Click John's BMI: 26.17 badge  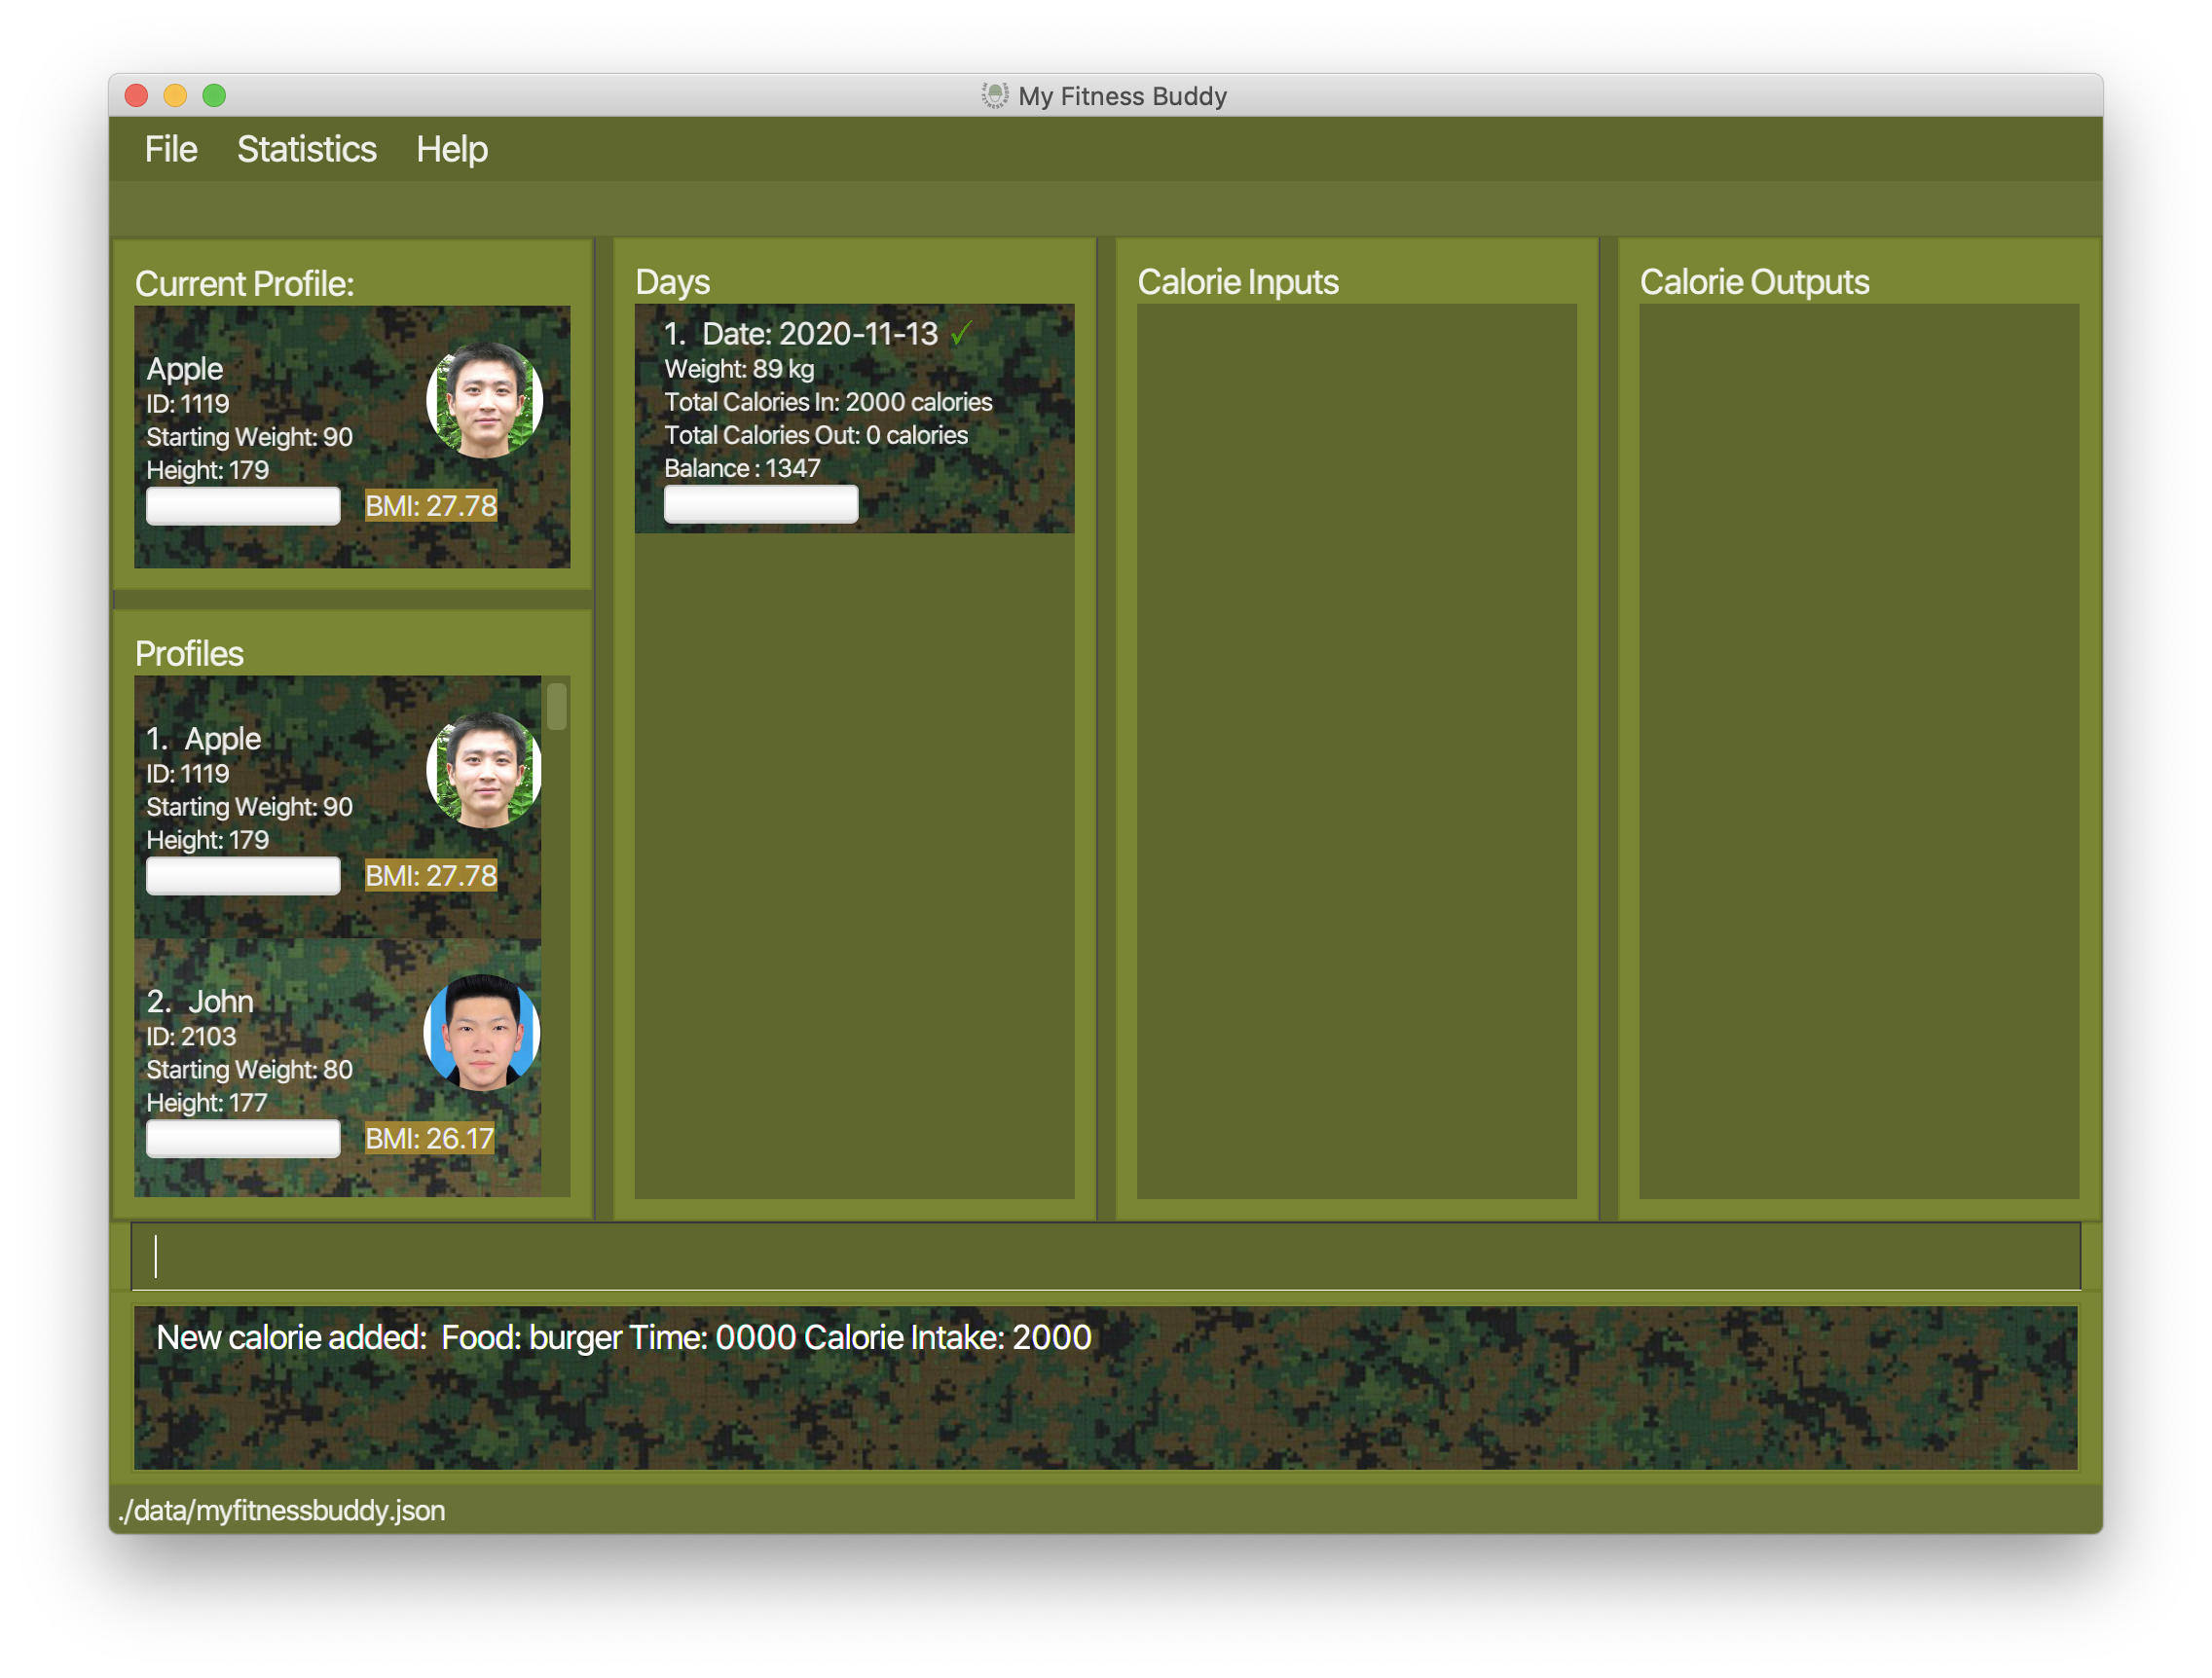(429, 1138)
